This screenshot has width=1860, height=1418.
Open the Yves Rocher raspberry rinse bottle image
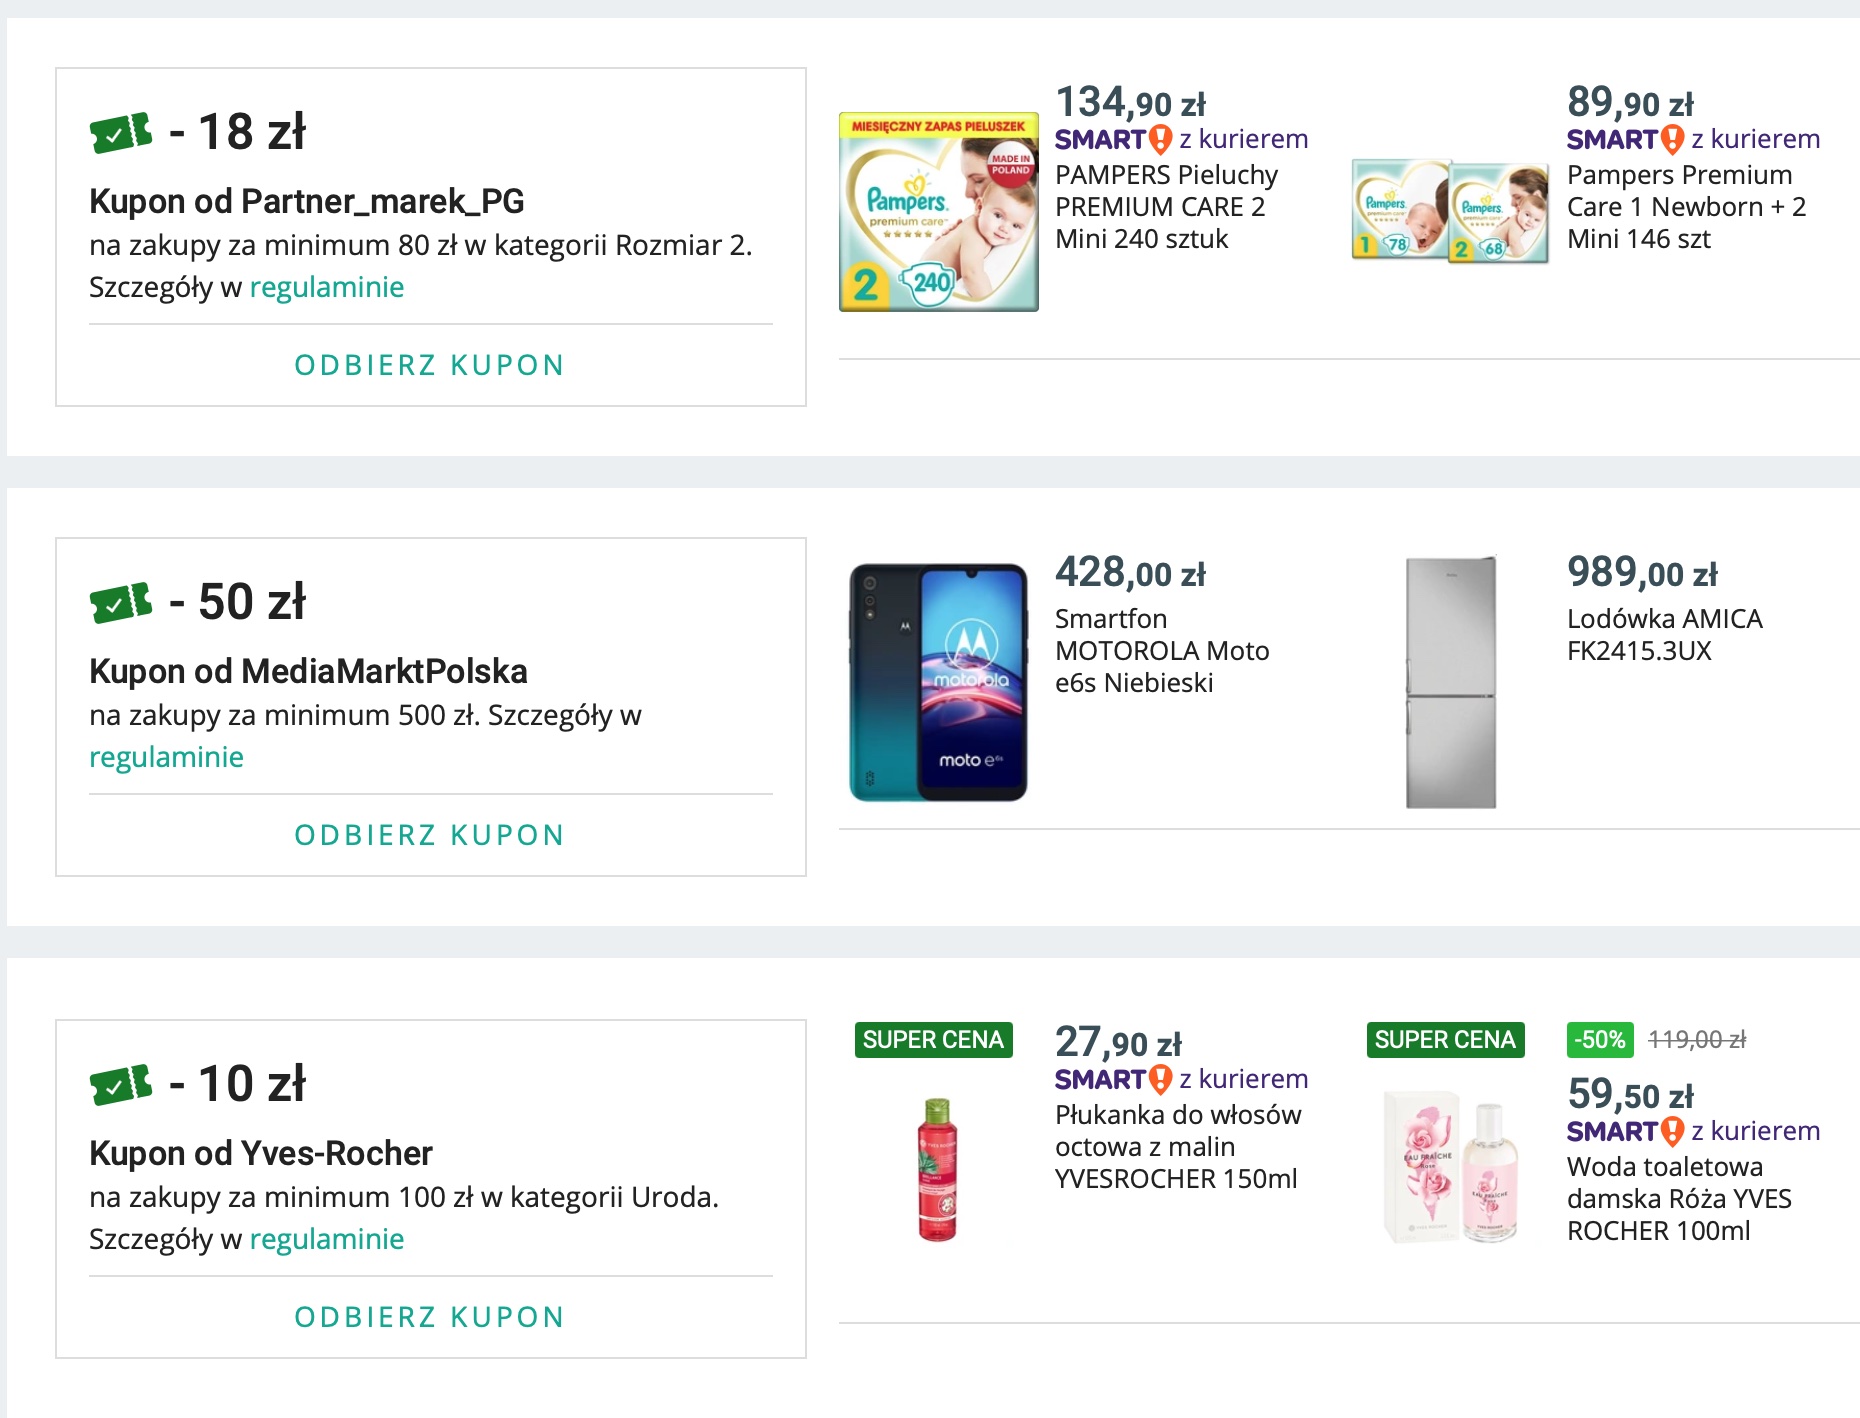[x=937, y=1170]
